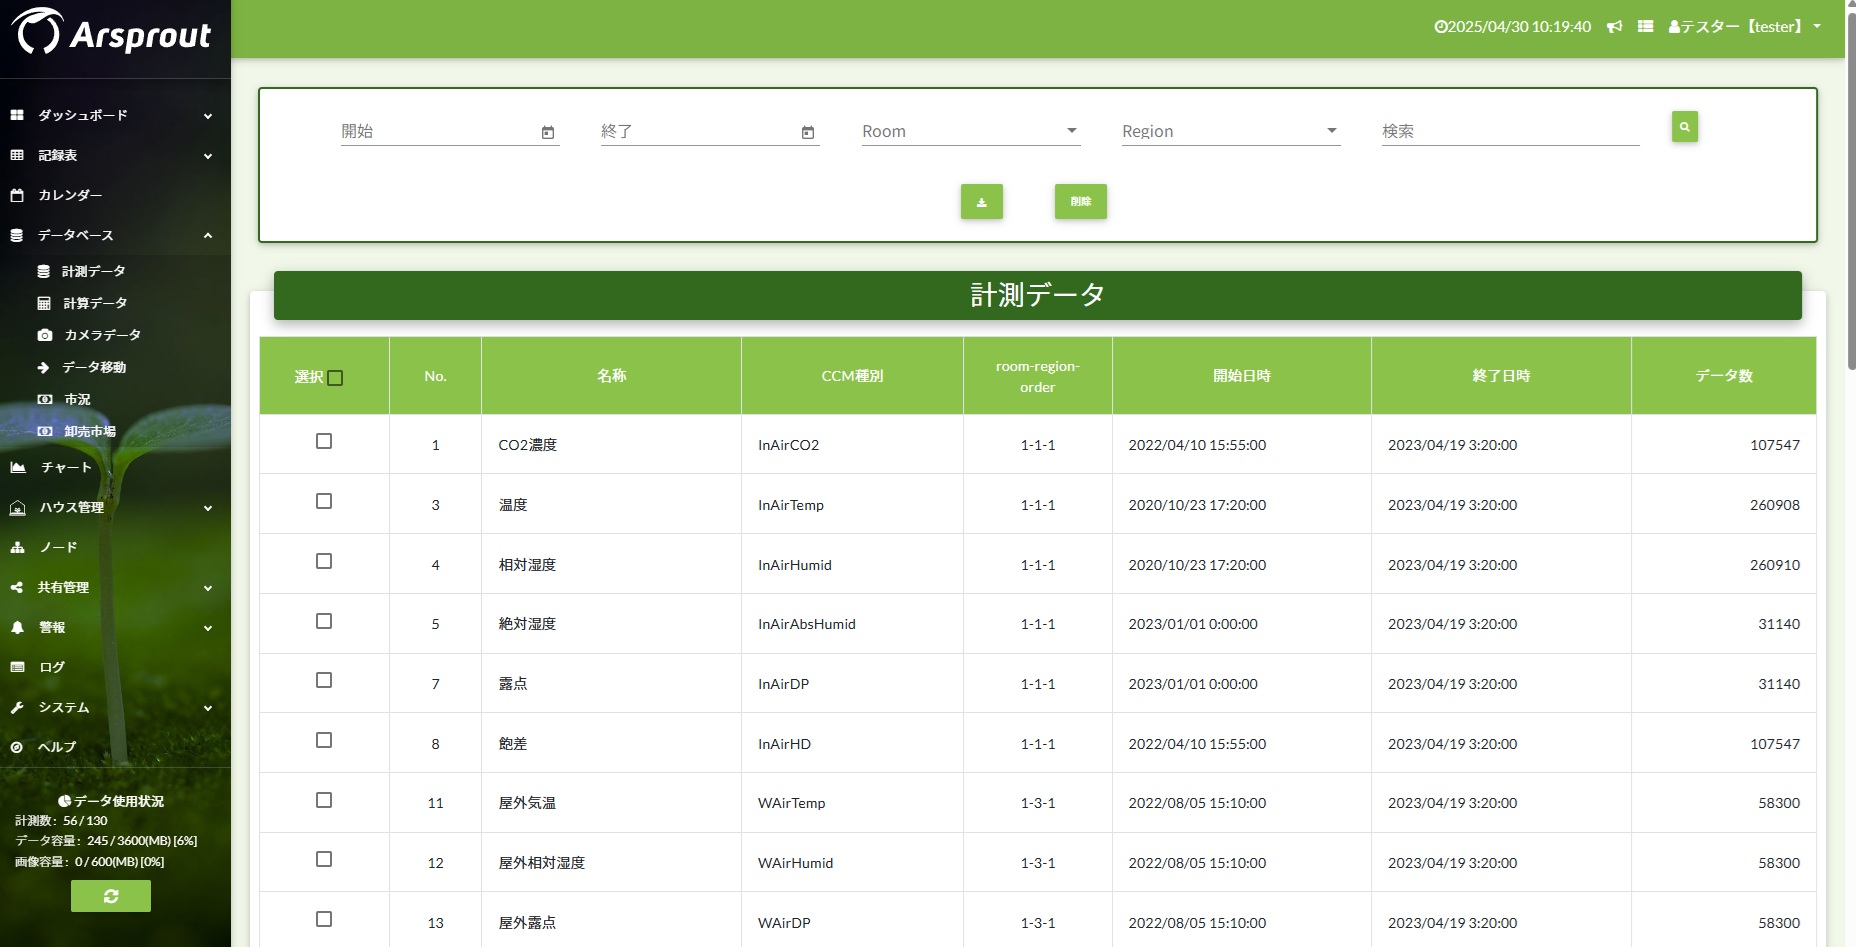Check the box for CO2濃度 row
1856x947 pixels.
point(324,441)
